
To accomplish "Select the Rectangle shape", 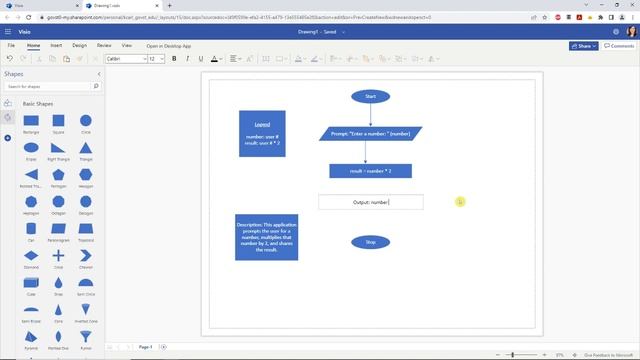I will point(31,120).
